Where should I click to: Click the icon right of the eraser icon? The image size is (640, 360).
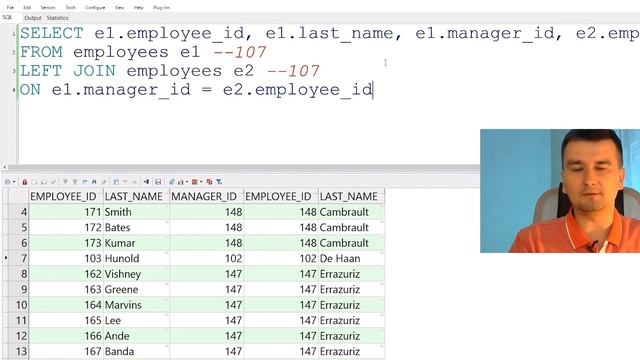pyautogui.click(x=116, y=182)
